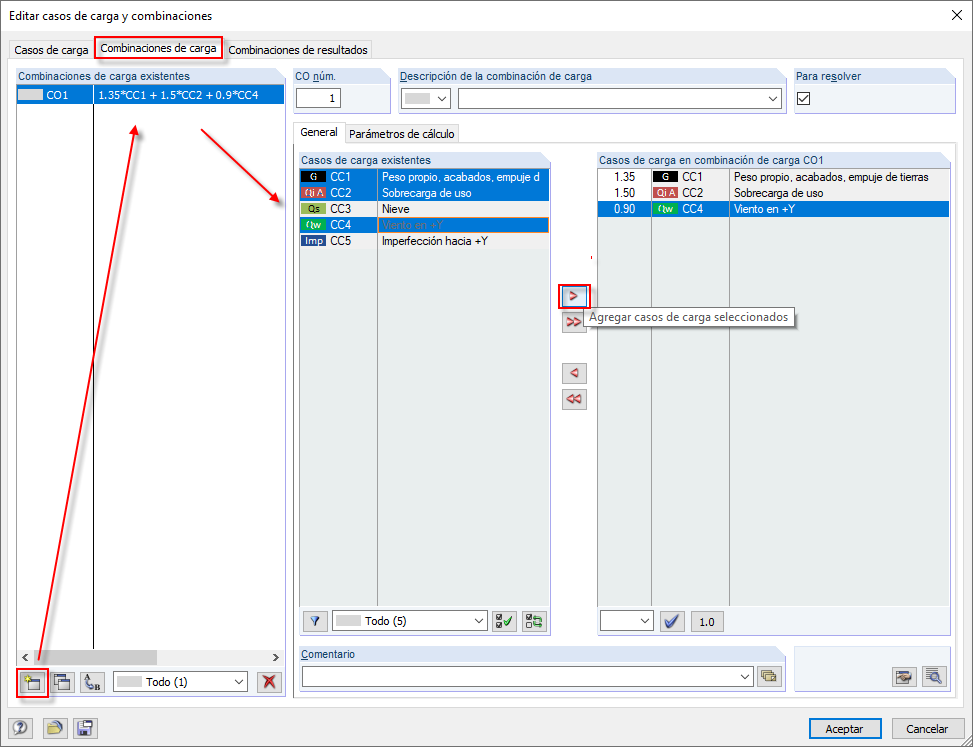Save the combinations with the diskette icon
This screenshot has width=973, height=747.
85,728
